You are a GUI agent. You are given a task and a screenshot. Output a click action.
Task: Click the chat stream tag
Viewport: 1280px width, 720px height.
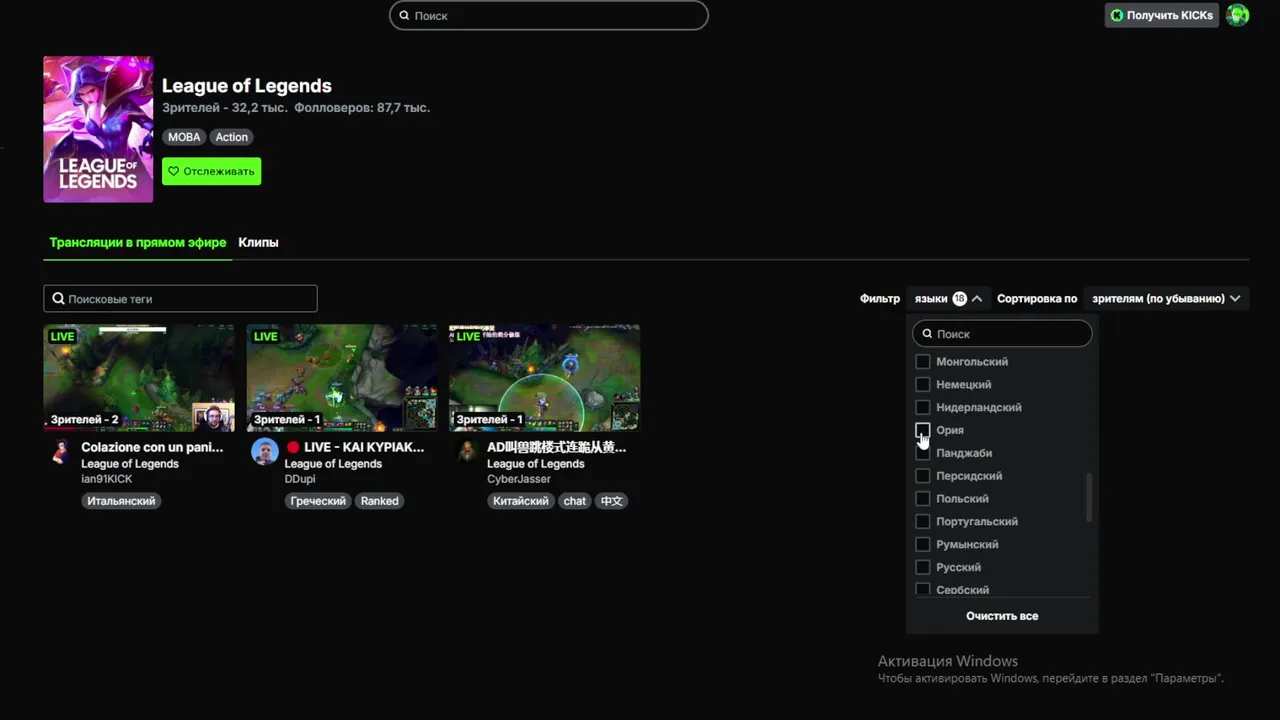tap(575, 501)
